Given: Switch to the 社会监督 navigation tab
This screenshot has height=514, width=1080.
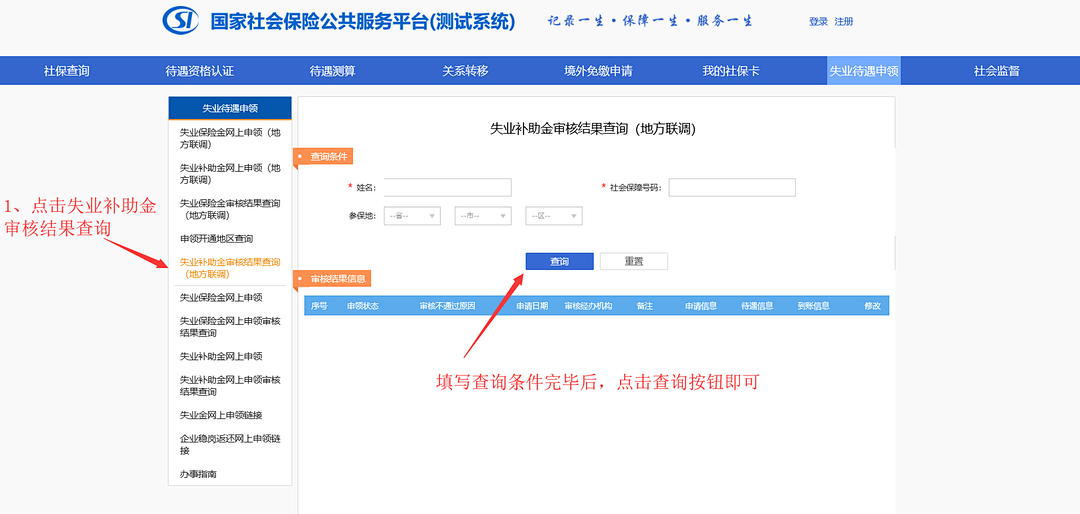Looking at the screenshot, I should pyautogui.click(x=996, y=71).
